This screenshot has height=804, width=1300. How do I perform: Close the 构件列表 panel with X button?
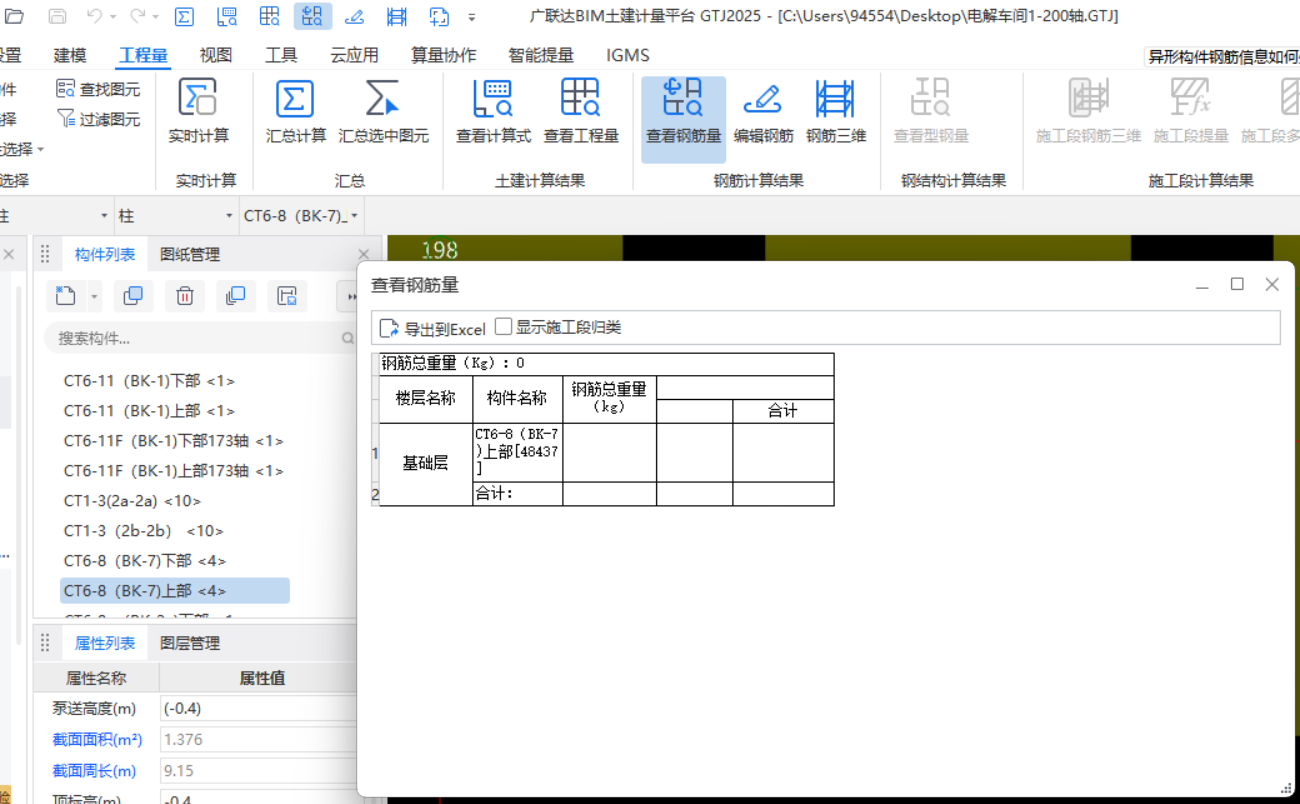(x=363, y=255)
